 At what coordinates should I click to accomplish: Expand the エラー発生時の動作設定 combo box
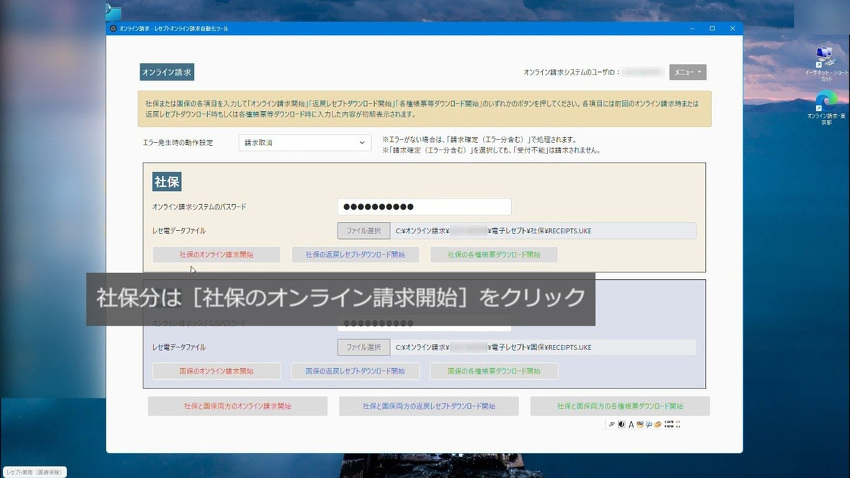point(305,143)
